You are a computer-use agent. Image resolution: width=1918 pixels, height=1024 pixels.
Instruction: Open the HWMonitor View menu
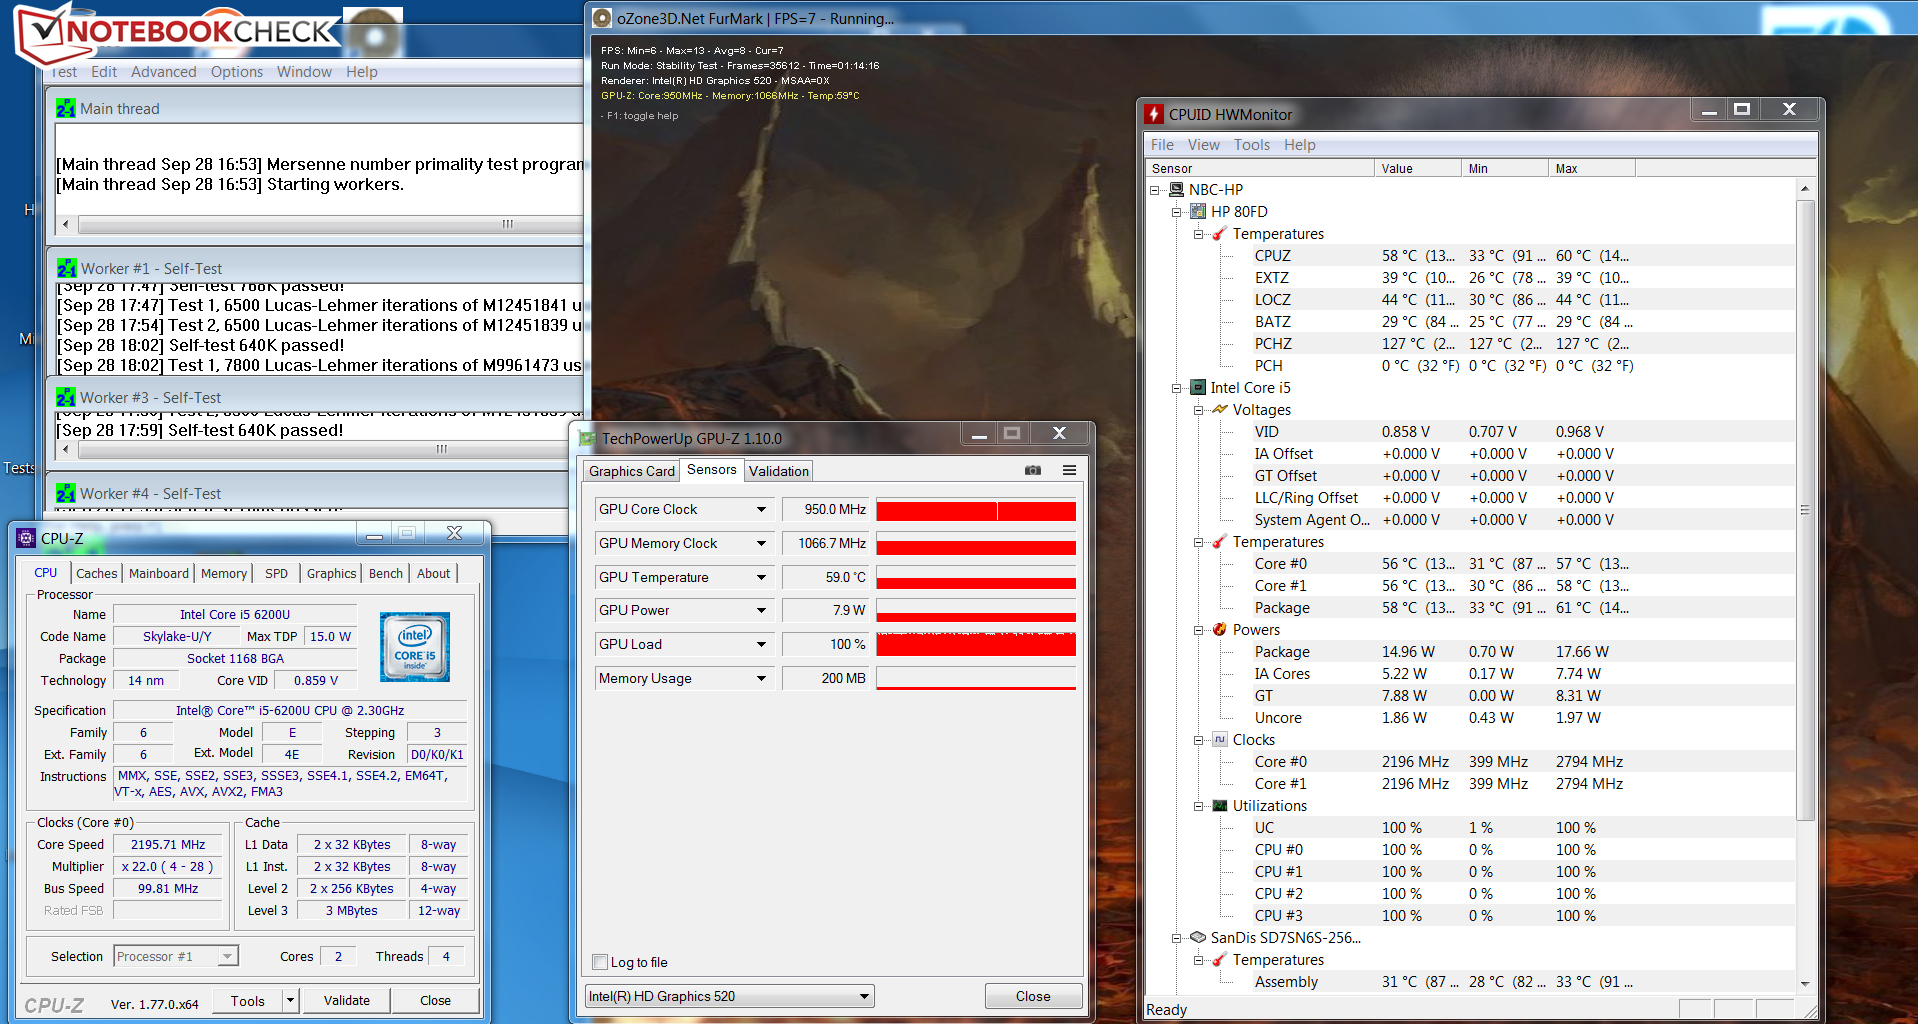[1203, 145]
